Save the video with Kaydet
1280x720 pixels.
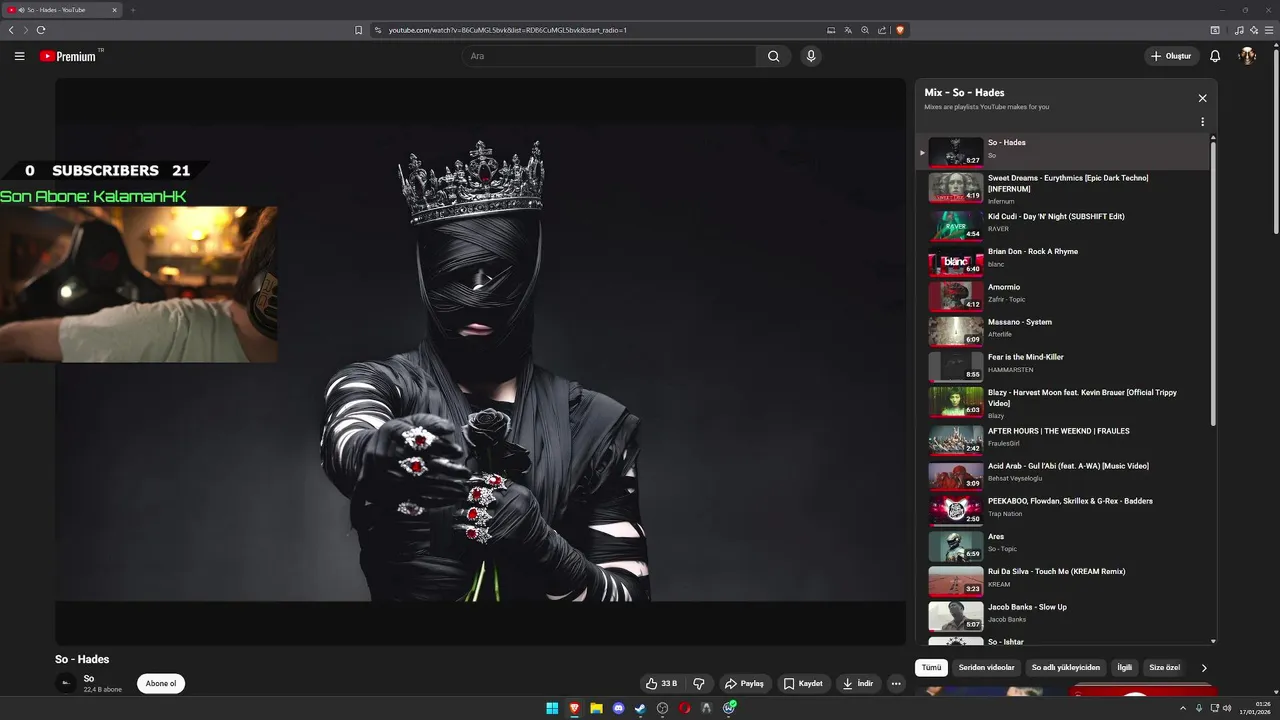(803, 684)
